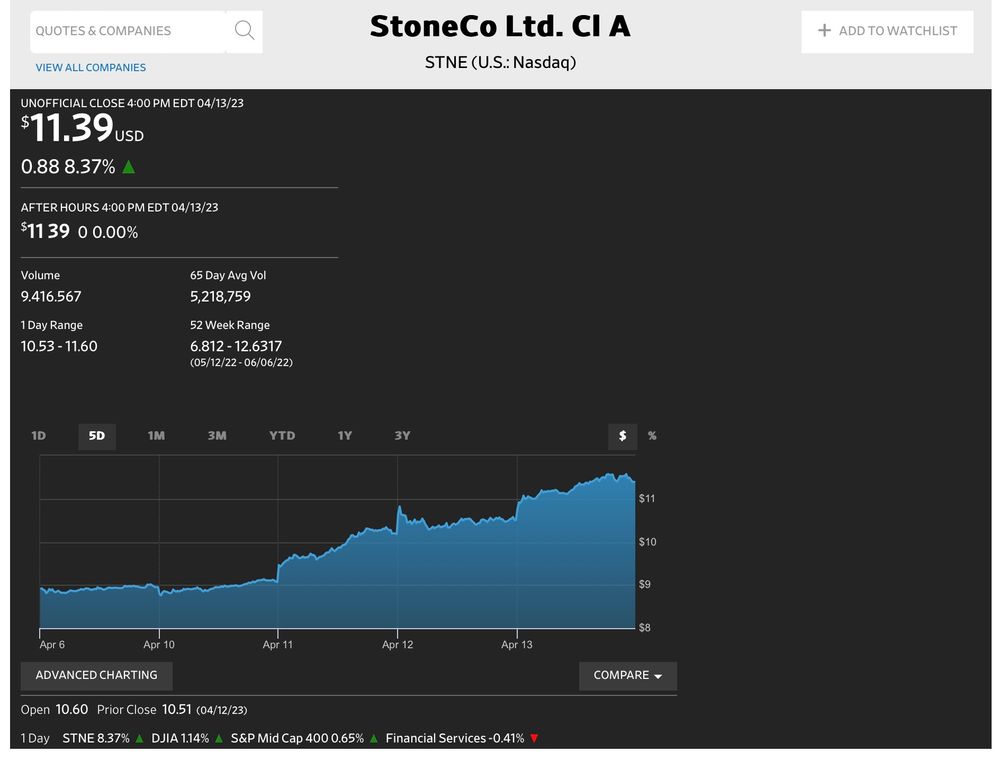Switch to the 3Y chart range

(x=402, y=436)
